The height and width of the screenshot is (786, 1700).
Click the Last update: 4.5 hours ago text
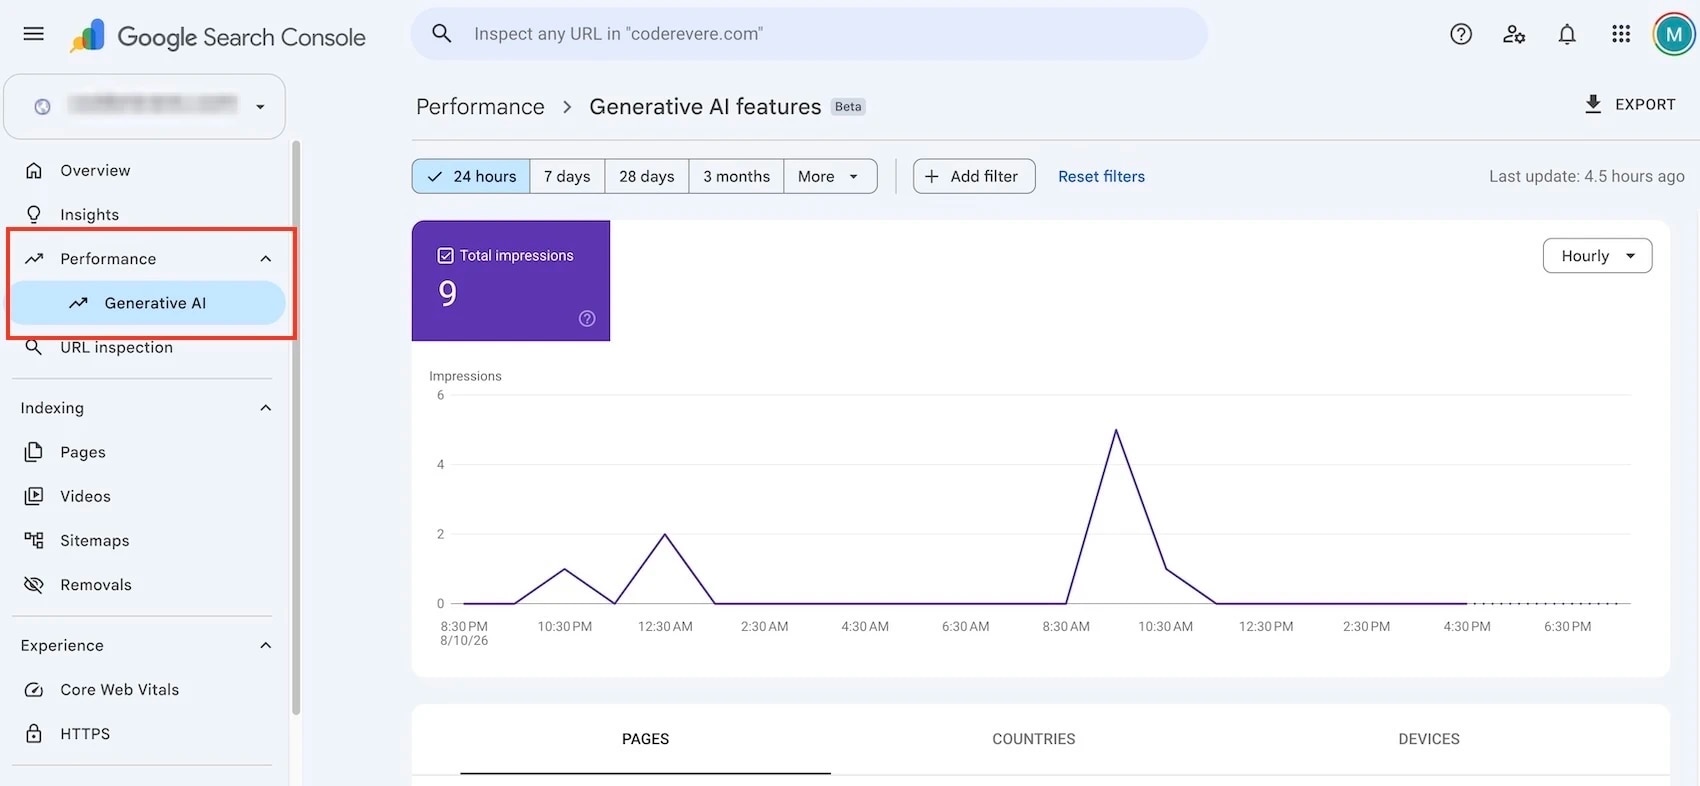click(x=1587, y=176)
